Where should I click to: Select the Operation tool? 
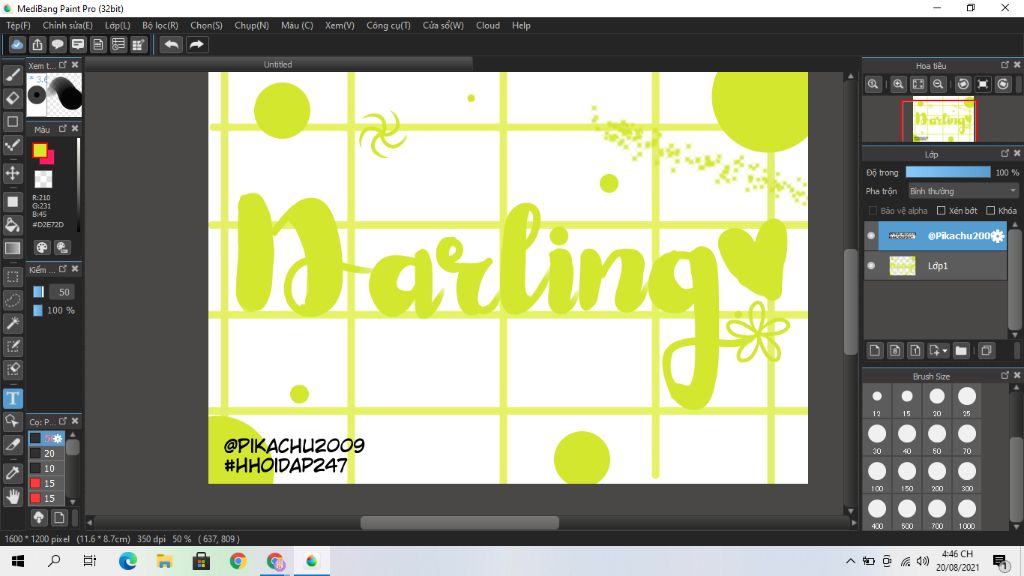point(12,421)
